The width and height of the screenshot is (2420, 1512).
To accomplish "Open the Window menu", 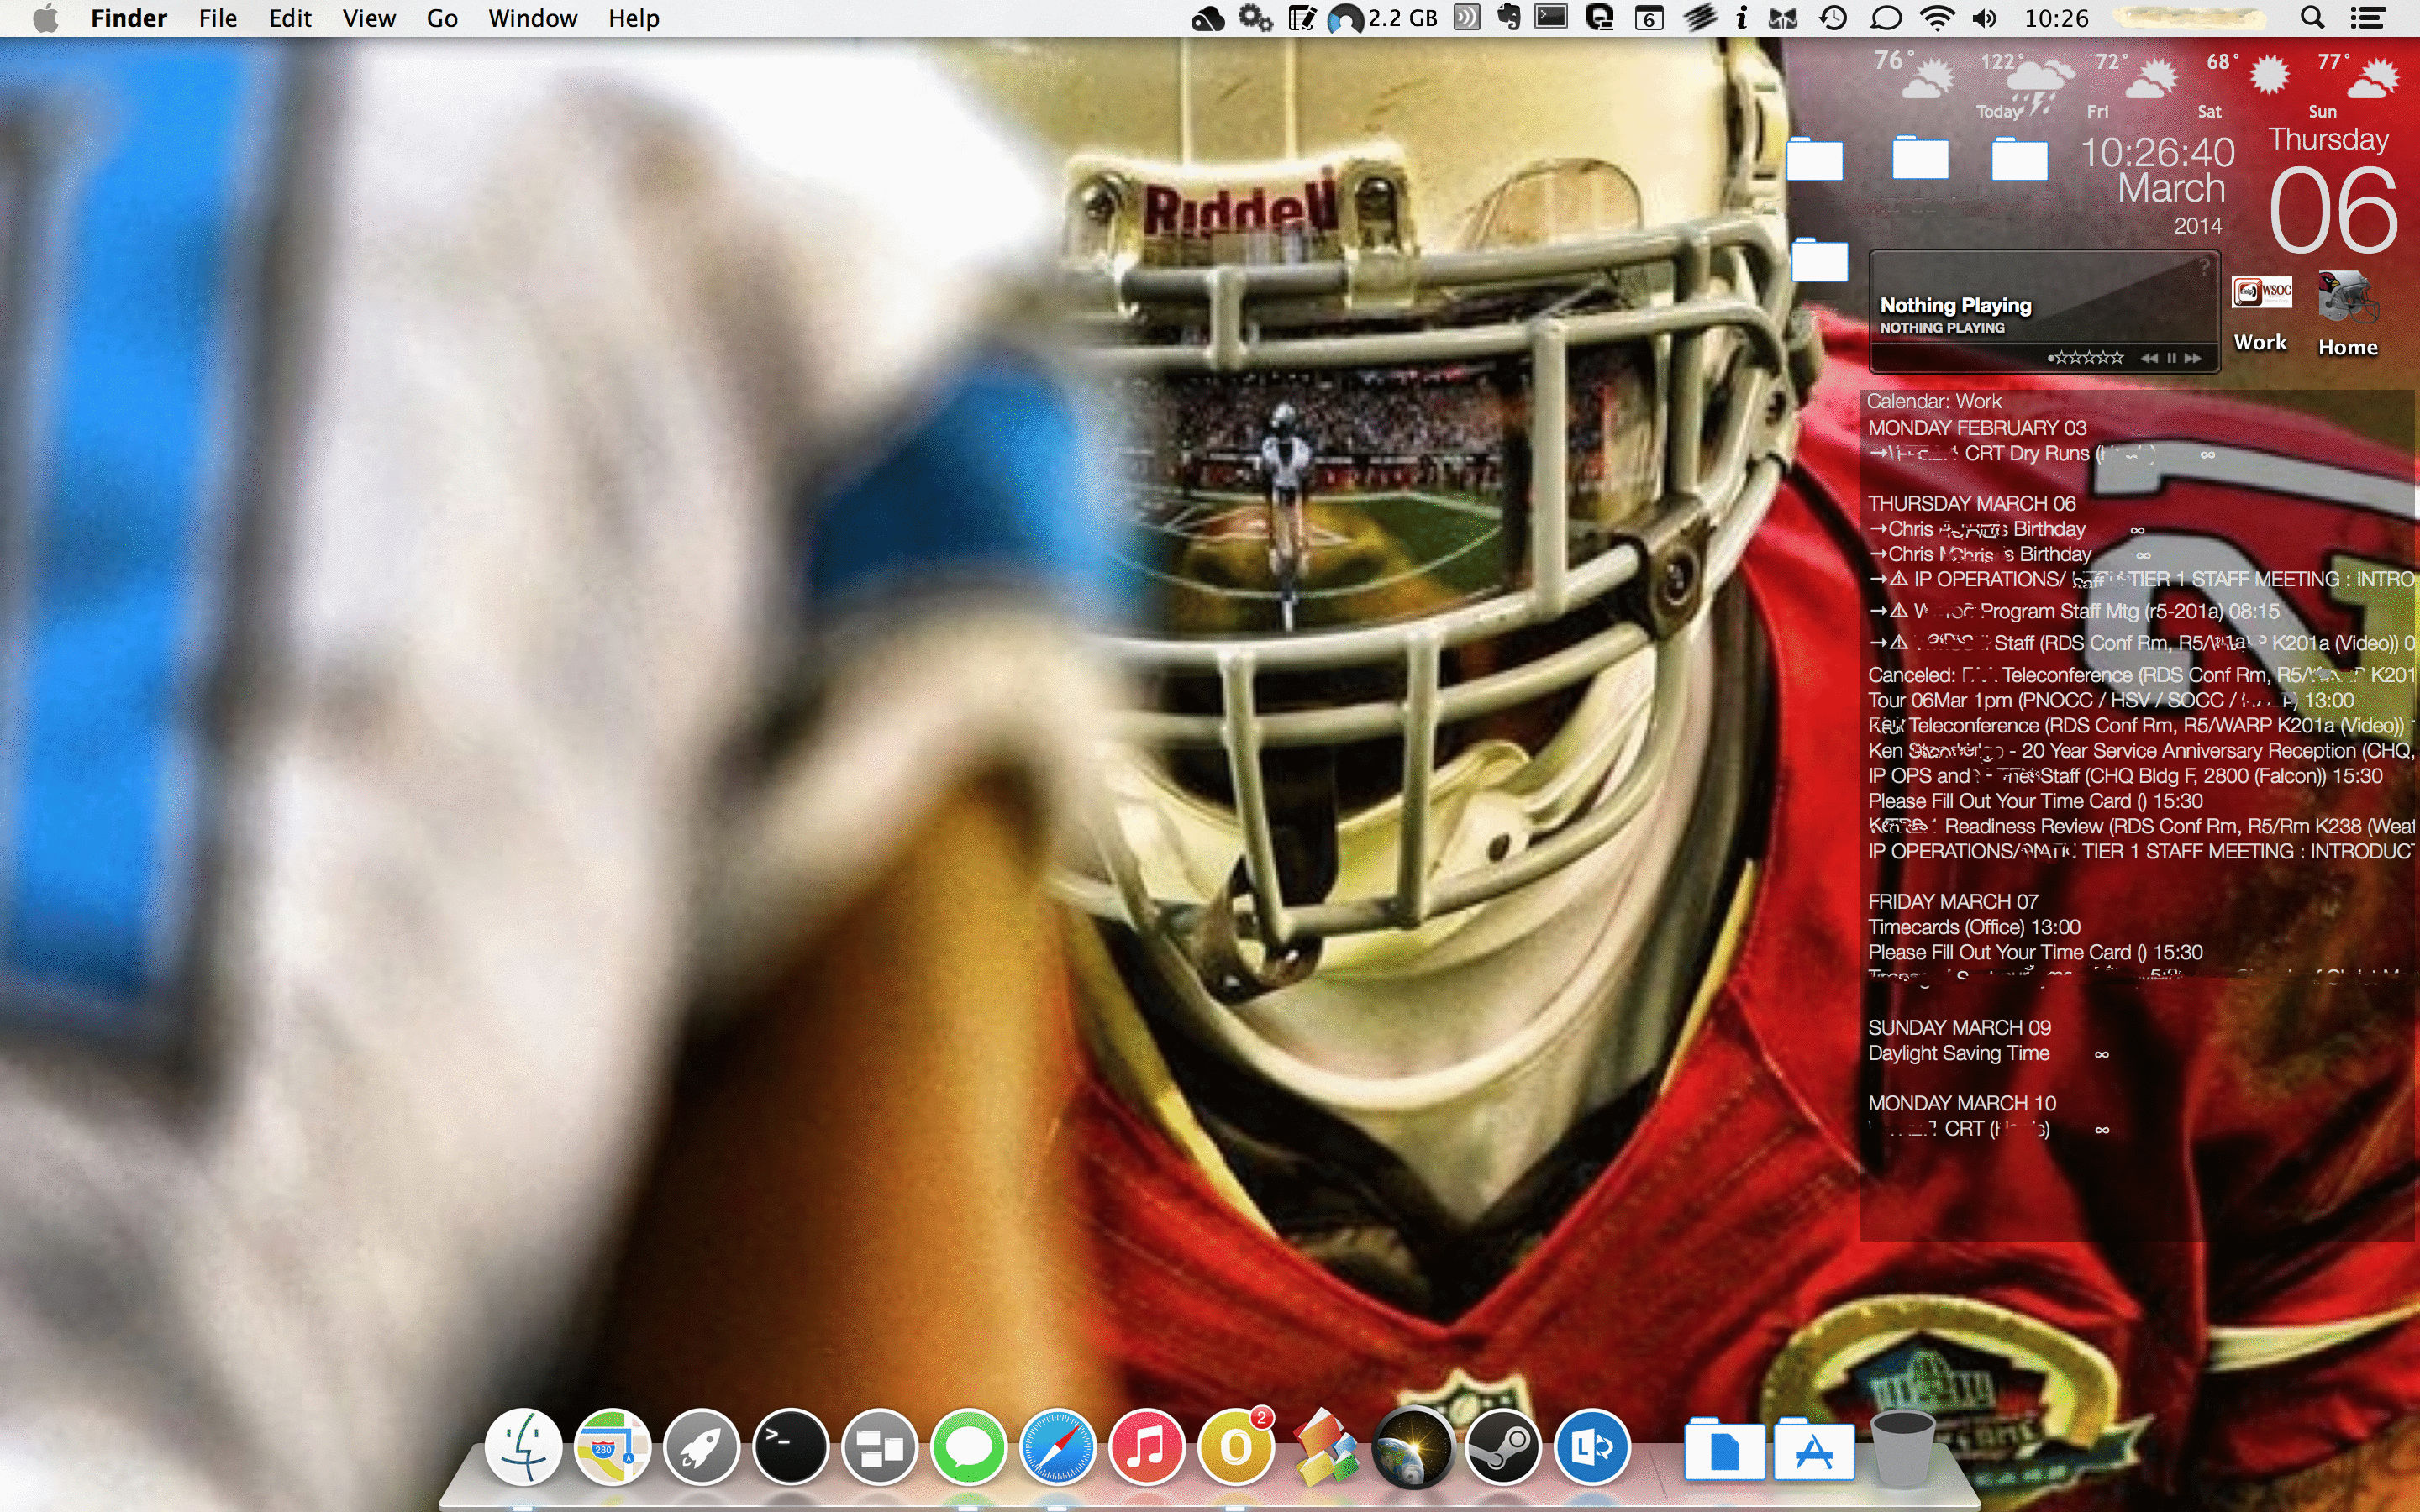I will coord(532,18).
